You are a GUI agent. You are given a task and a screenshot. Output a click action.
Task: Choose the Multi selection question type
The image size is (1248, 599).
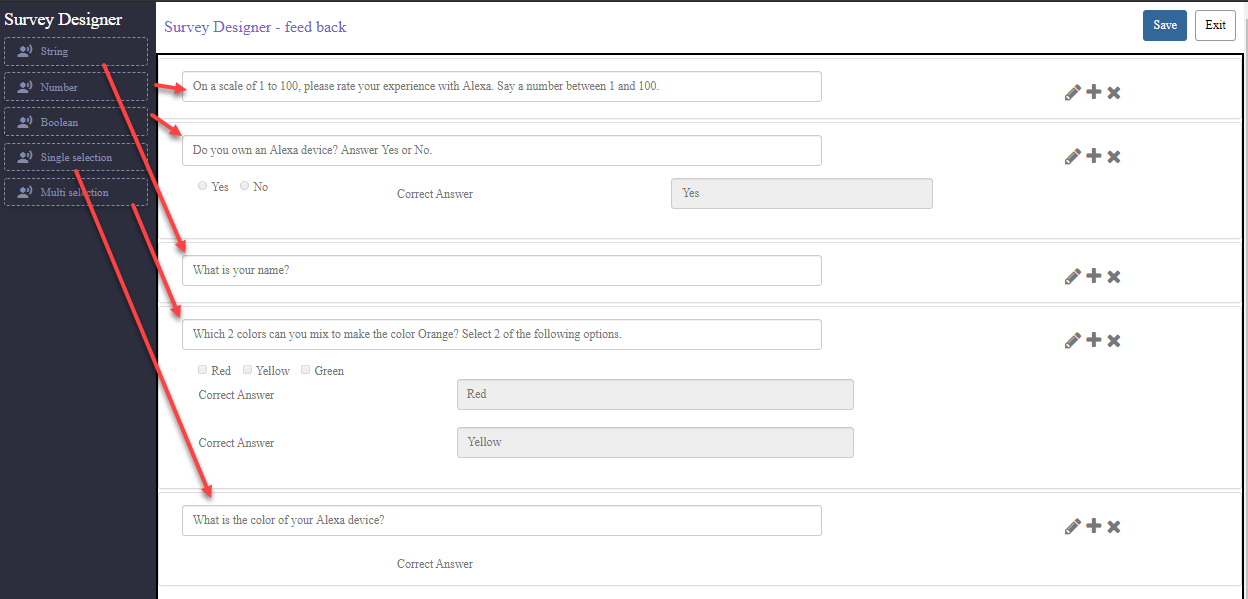coord(76,192)
